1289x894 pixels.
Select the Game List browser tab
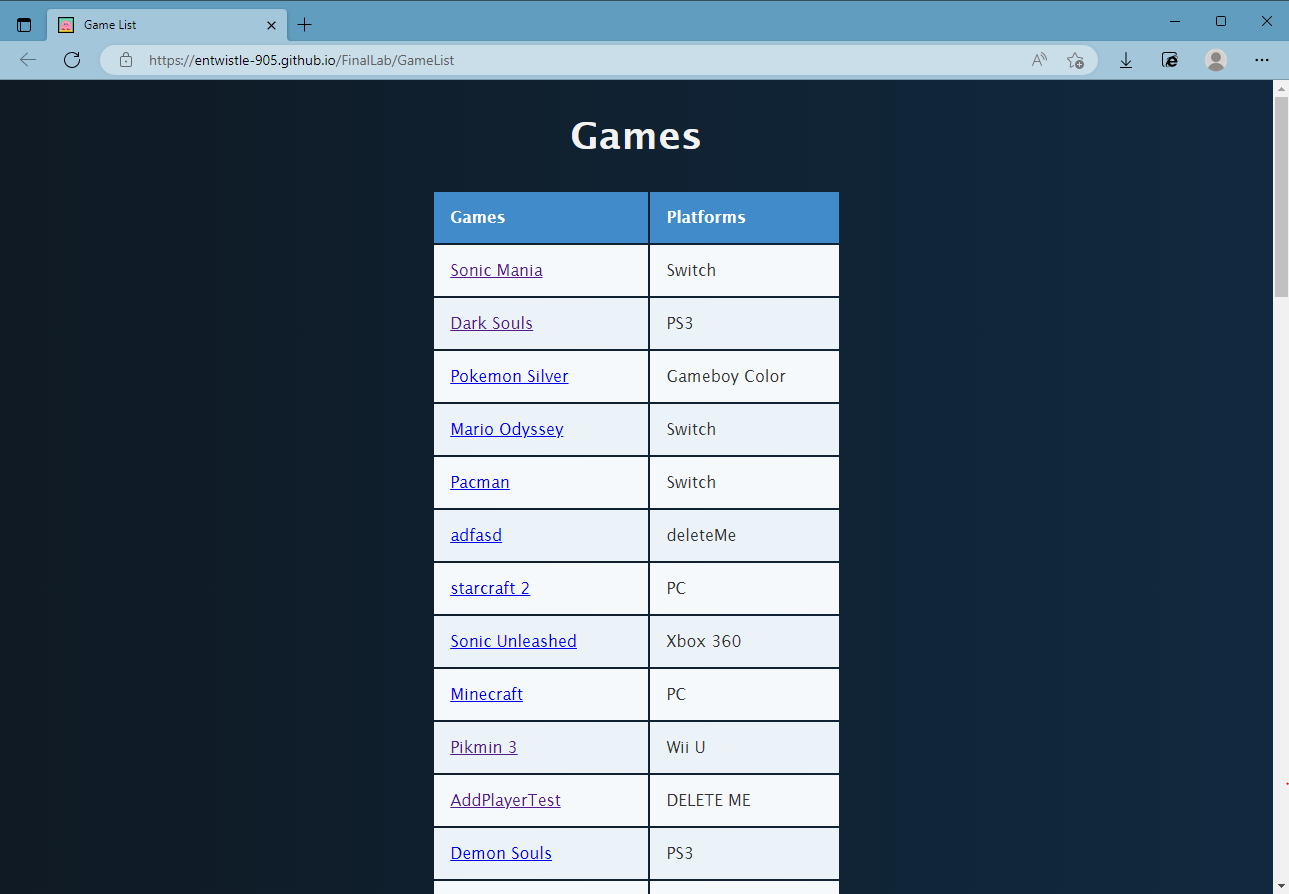click(x=167, y=25)
